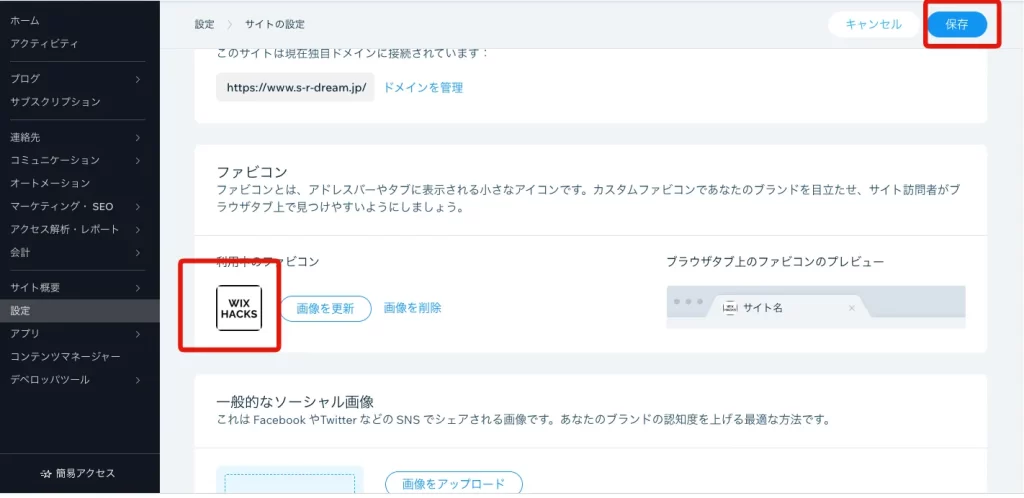The image size is (1024, 498).
Task: Close the サイト名 preview tab x
Action: click(x=851, y=308)
